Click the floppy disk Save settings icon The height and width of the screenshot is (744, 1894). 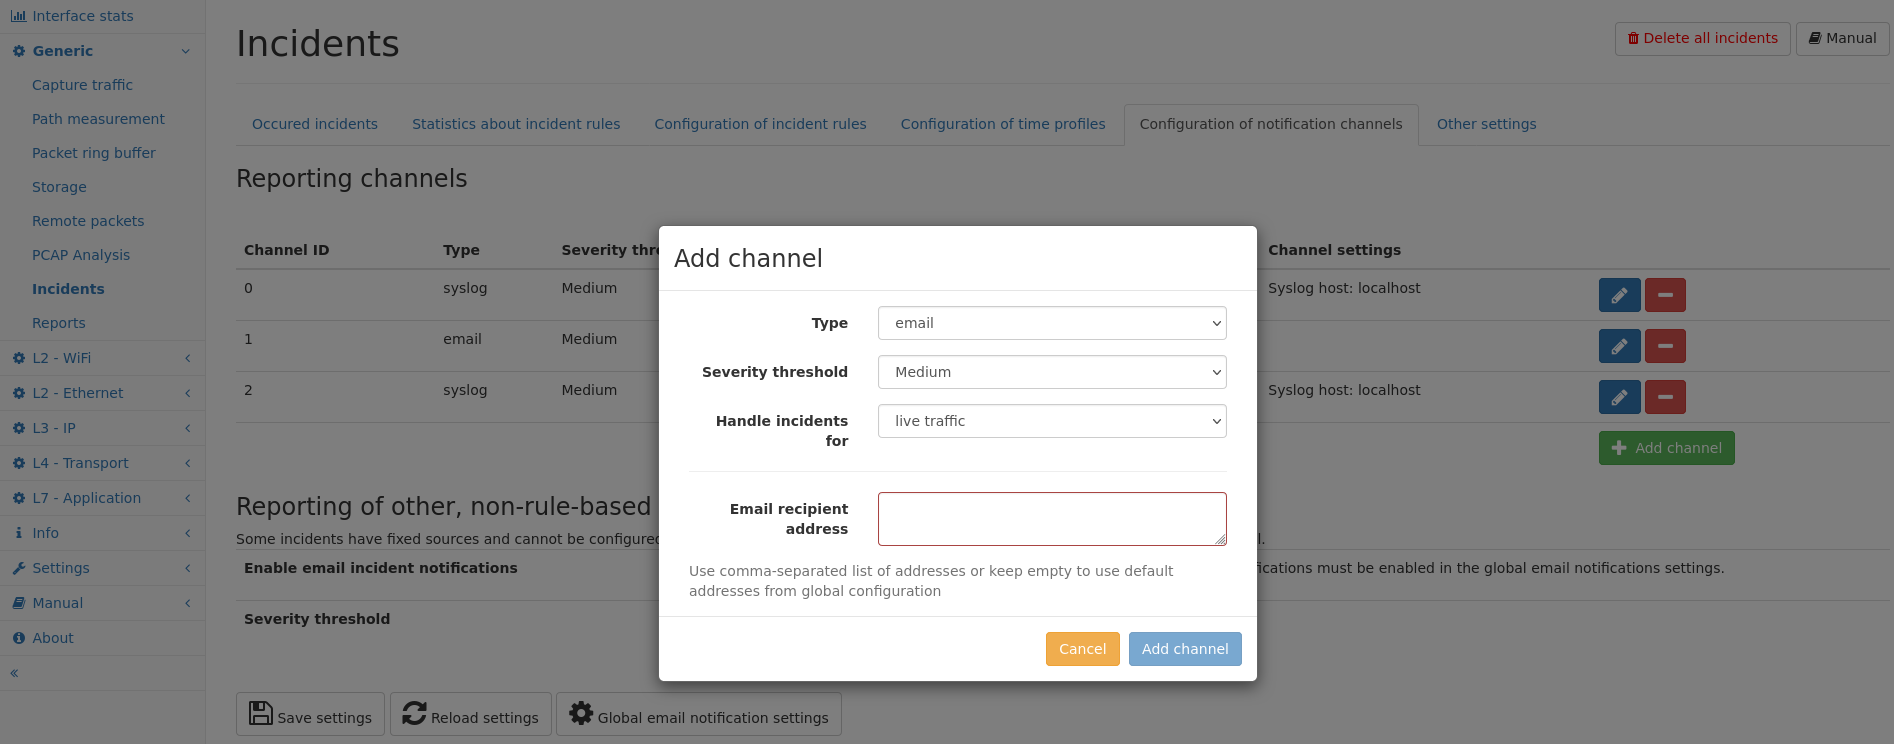[x=261, y=713]
